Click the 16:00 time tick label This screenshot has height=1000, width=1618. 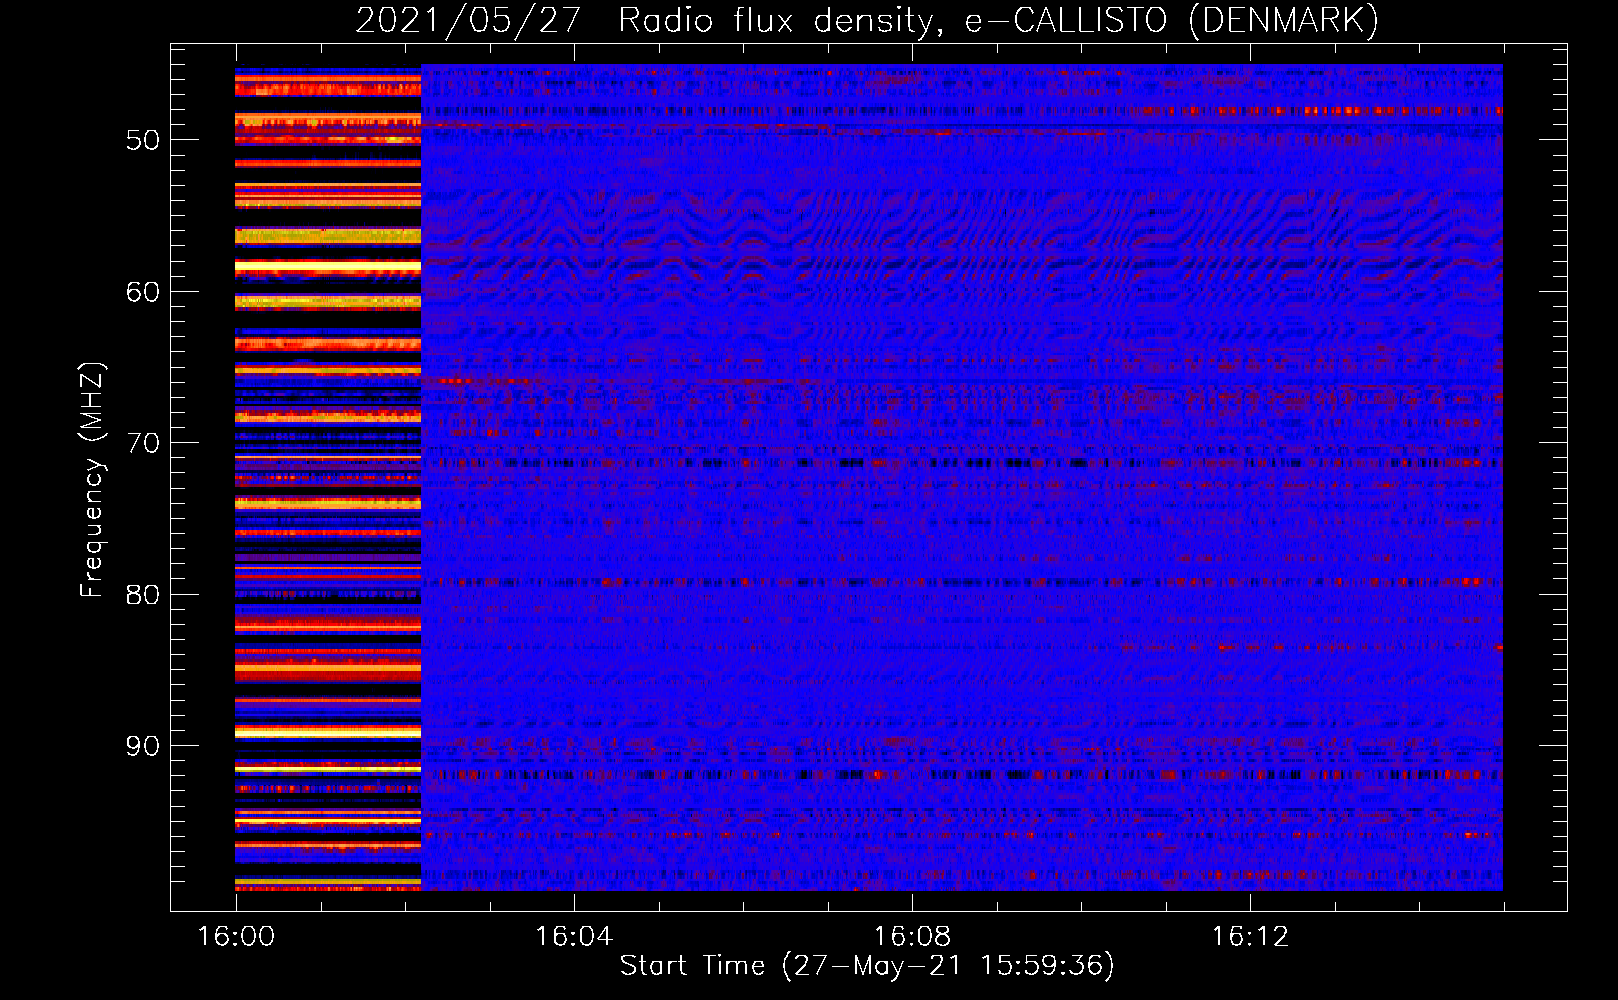click(236, 937)
